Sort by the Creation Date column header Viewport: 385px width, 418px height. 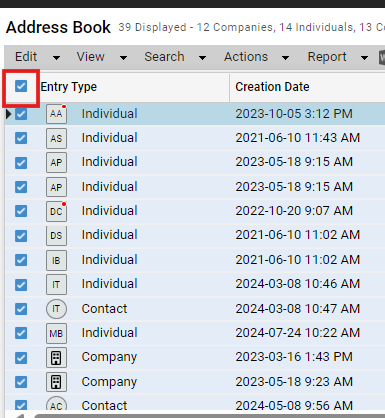[x=272, y=87]
